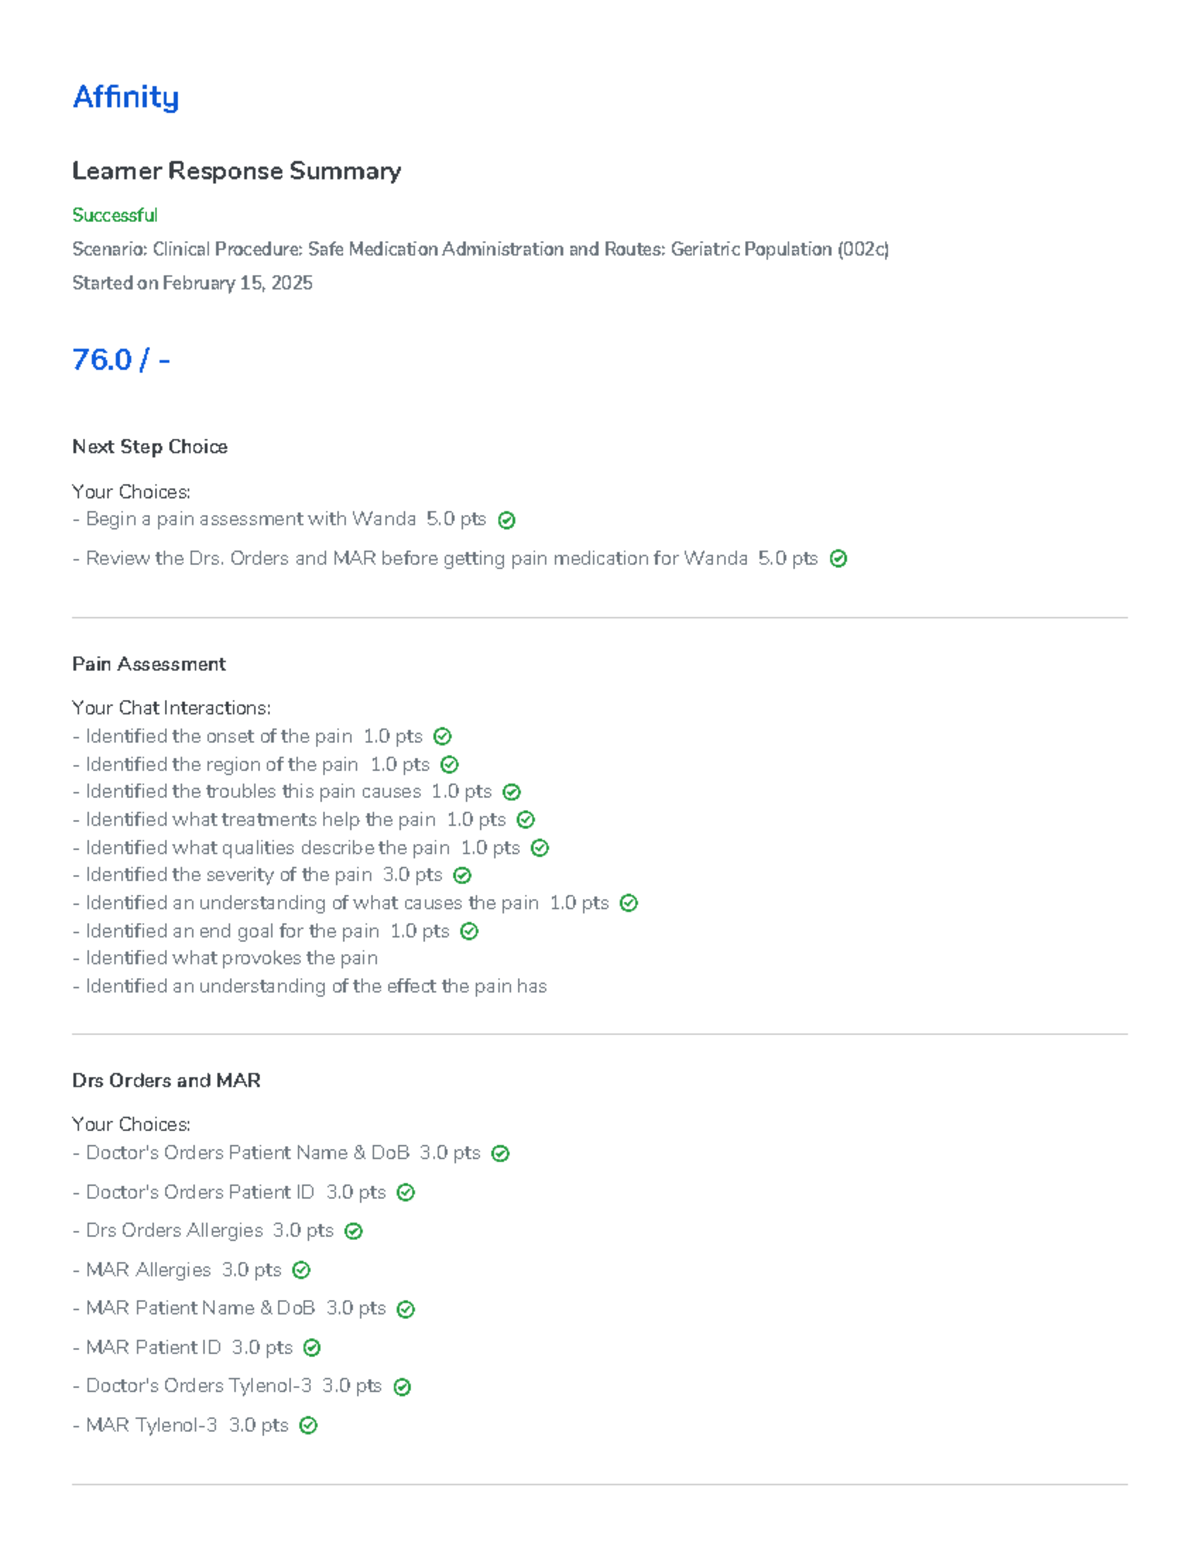Click the 'Pain Assessment' section heading
This screenshot has height=1553, width=1200.
coord(149,664)
